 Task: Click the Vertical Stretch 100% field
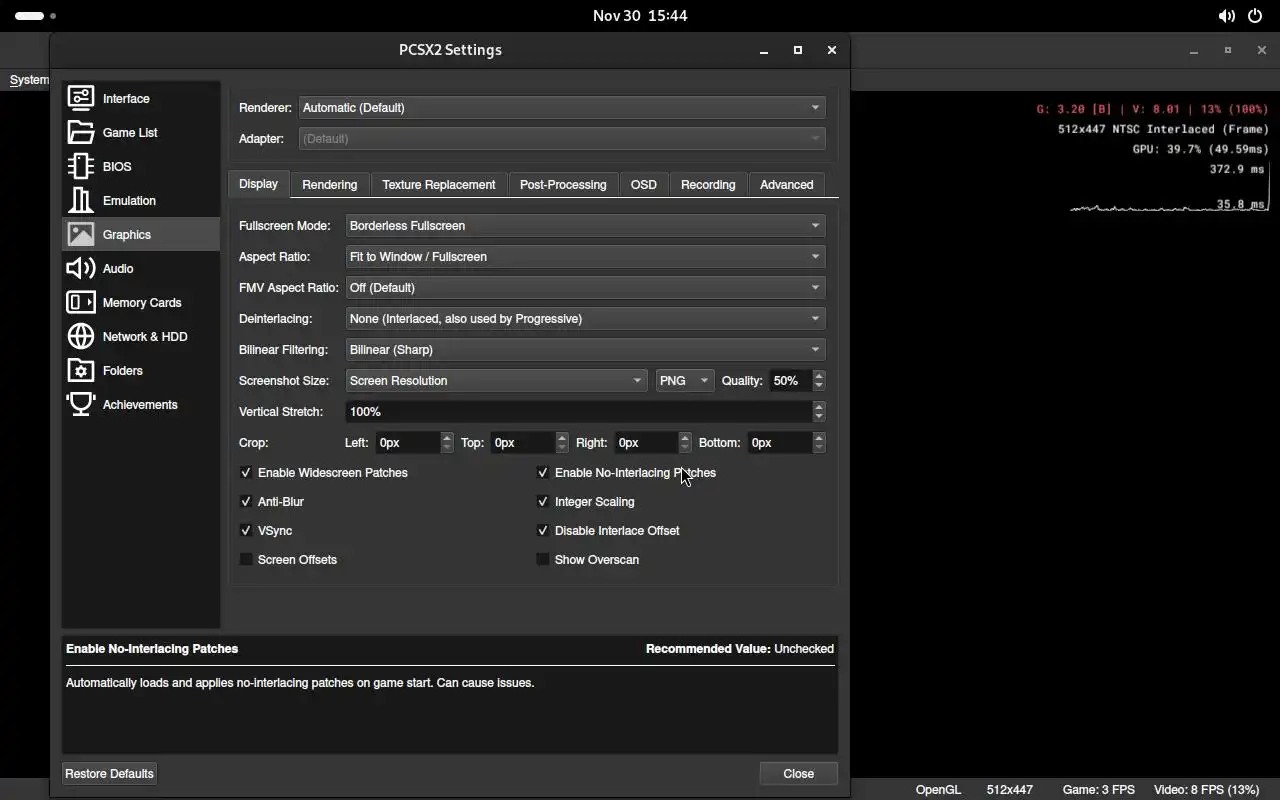point(579,411)
